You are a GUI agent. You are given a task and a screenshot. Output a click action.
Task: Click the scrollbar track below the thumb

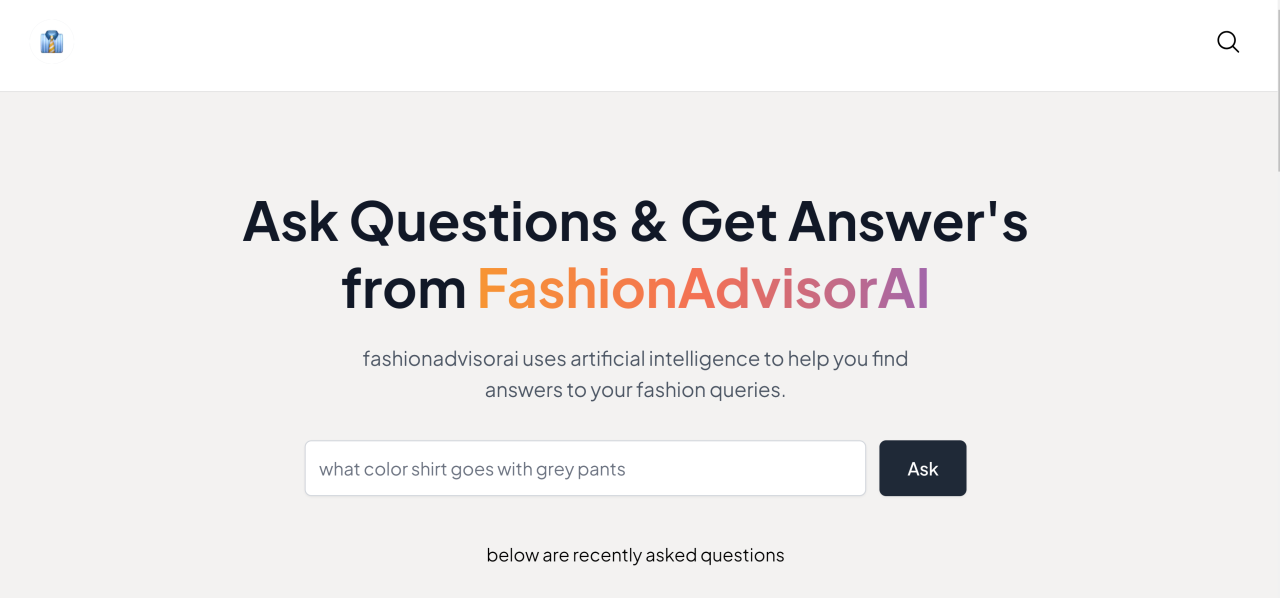coord(1276,400)
